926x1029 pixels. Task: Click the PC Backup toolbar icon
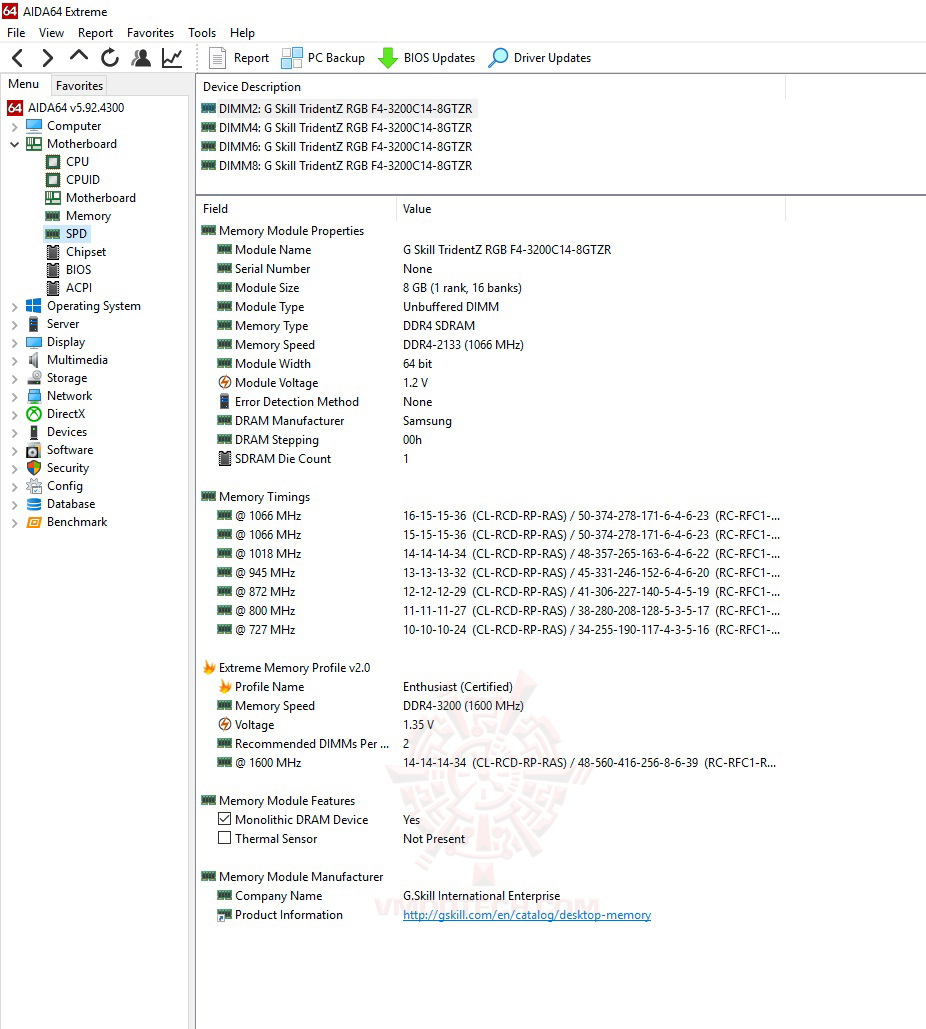[x=322, y=58]
